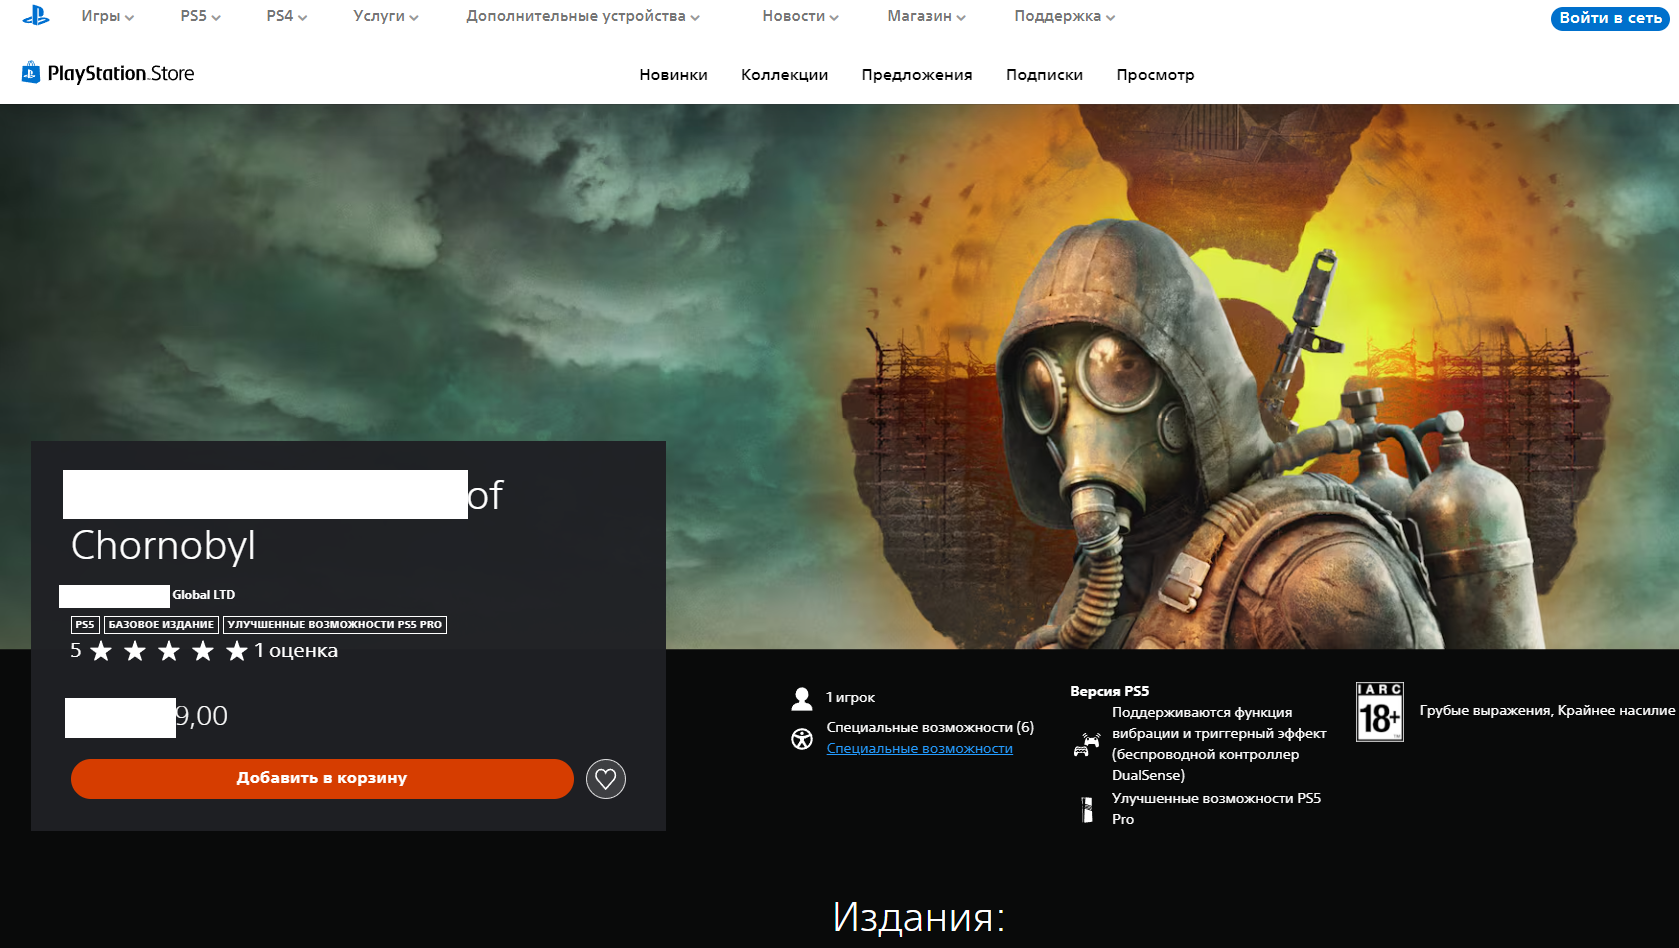The image size is (1679, 948).
Task: Open the Новинки store tab
Action: pos(674,75)
